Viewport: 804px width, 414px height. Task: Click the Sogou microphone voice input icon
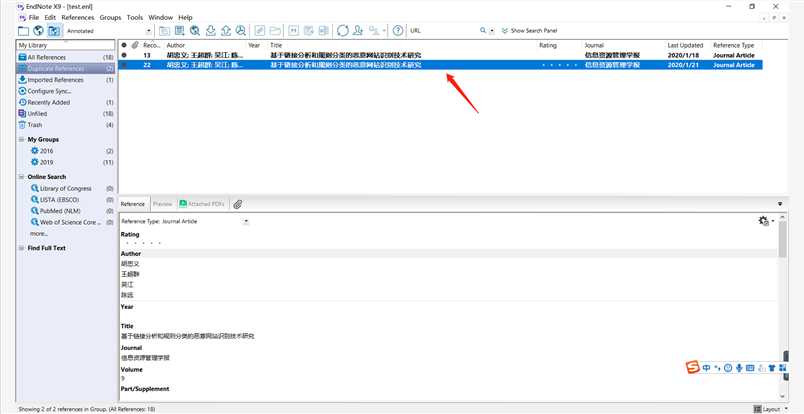pyautogui.click(x=739, y=368)
